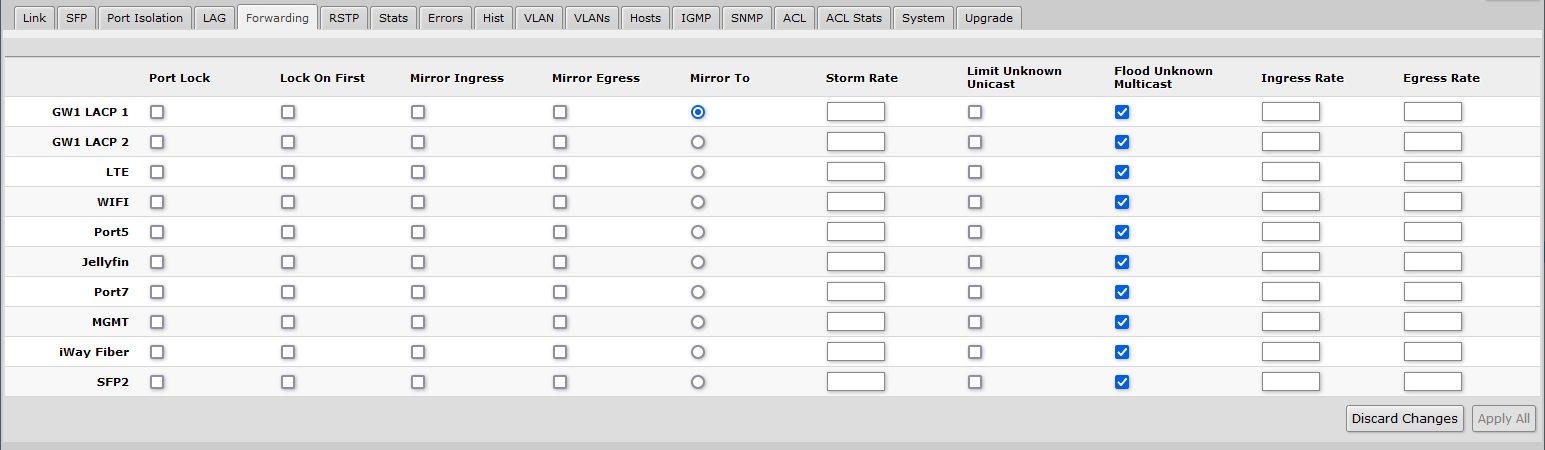Uncheck Flood Unknown Multicast for SFP2
The height and width of the screenshot is (450, 1545).
click(x=1122, y=382)
